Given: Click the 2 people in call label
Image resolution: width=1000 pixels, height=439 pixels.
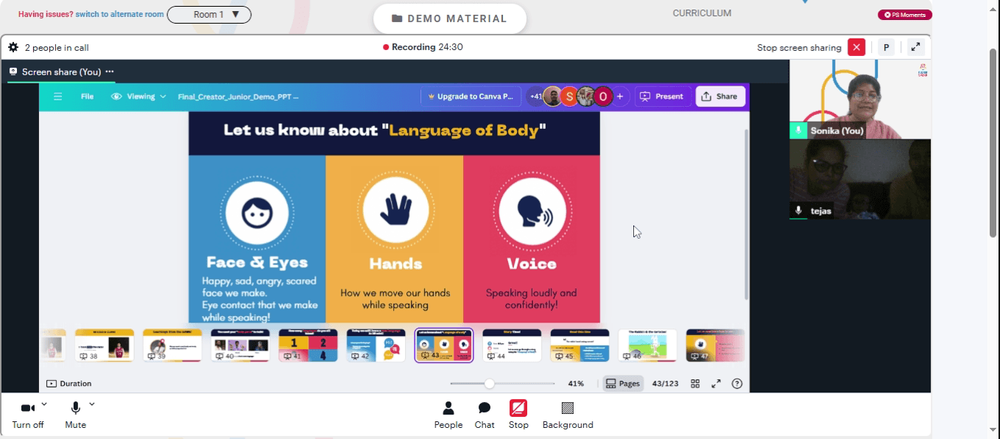Looking at the screenshot, I should point(57,48).
